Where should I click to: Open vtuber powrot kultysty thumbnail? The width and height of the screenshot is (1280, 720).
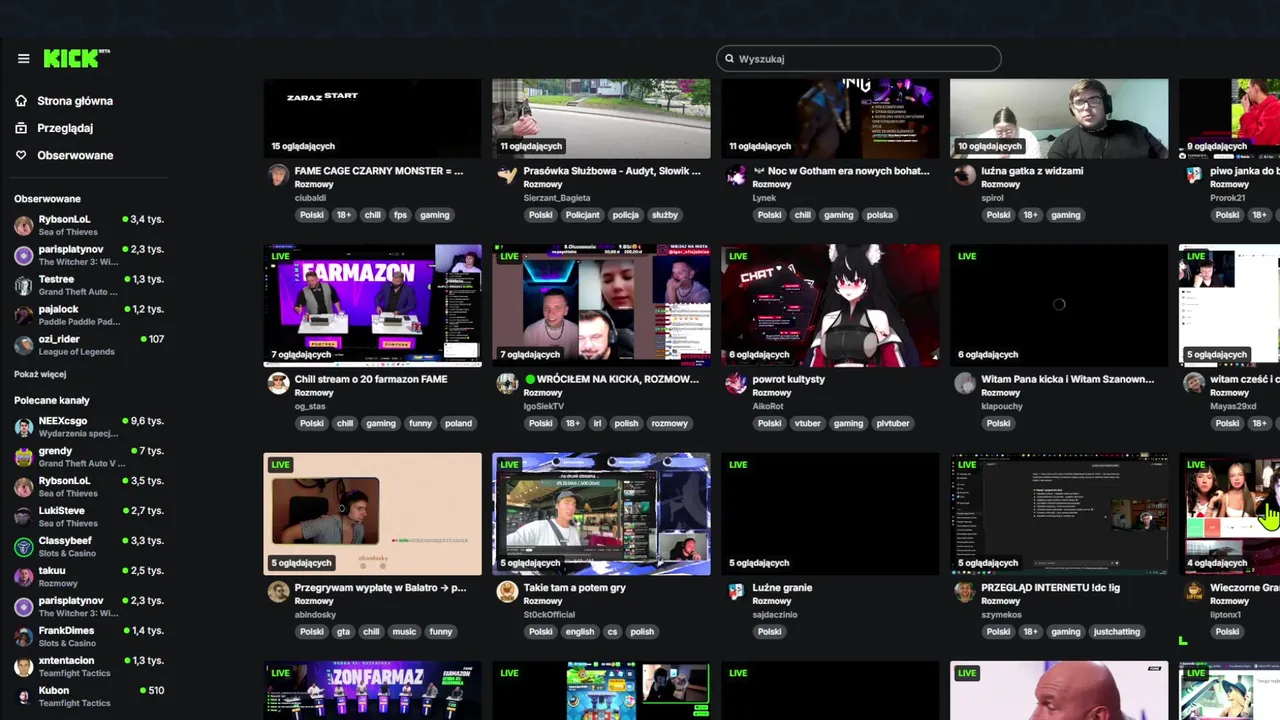pyautogui.click(x=830, y=305)
